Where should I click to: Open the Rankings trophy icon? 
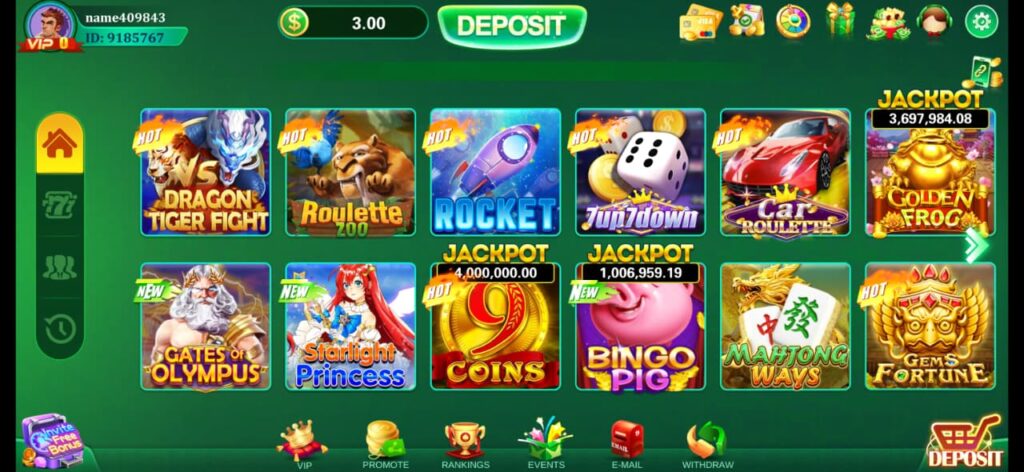click(x=465, y=439)
